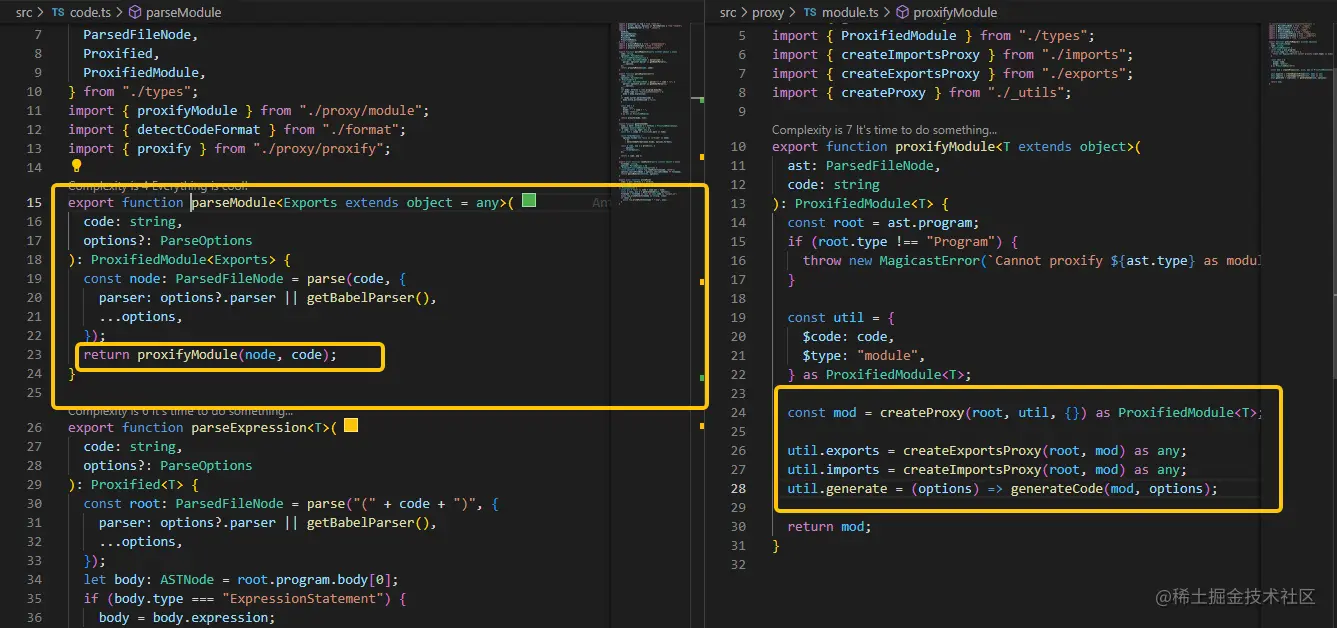
Task: Select line number 24 in module.ts
Action: 738,412
